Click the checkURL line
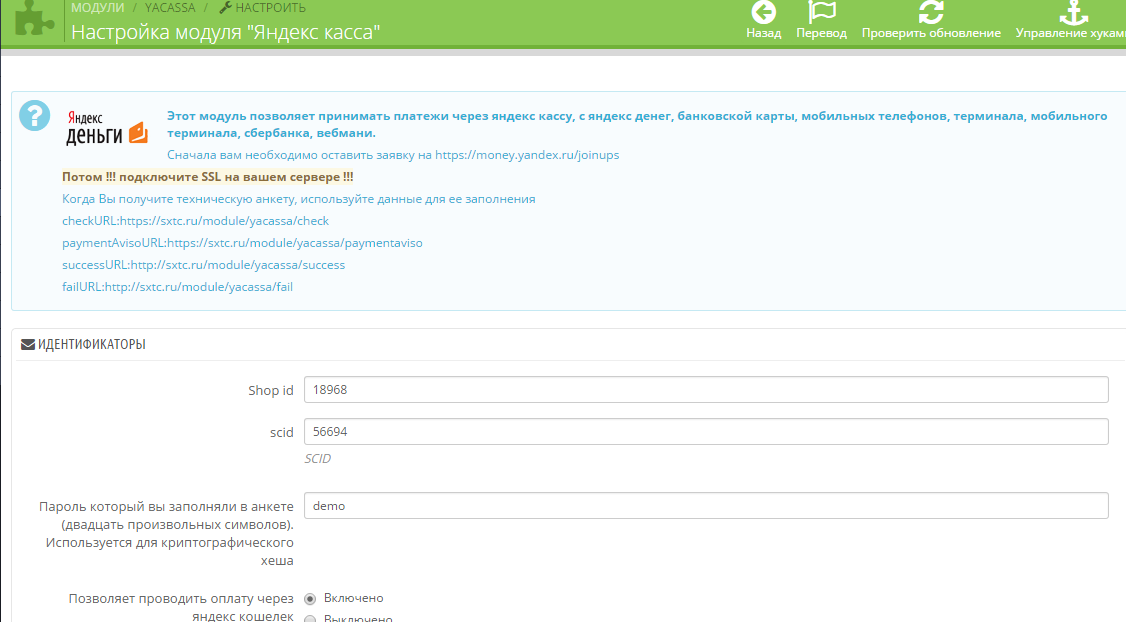The image size is (1126, 622). pos(195,221)
